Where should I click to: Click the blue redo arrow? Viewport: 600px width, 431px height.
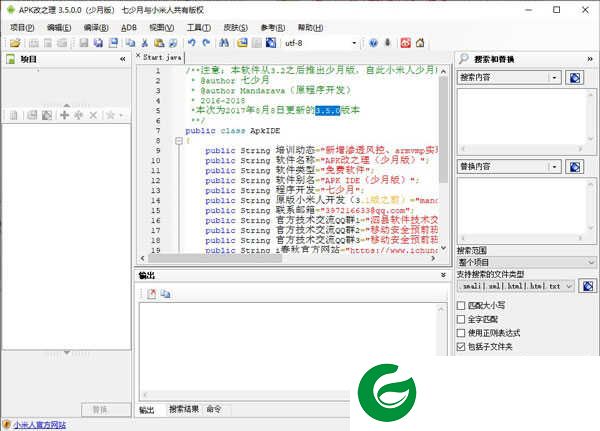click(x=206, y=43)
